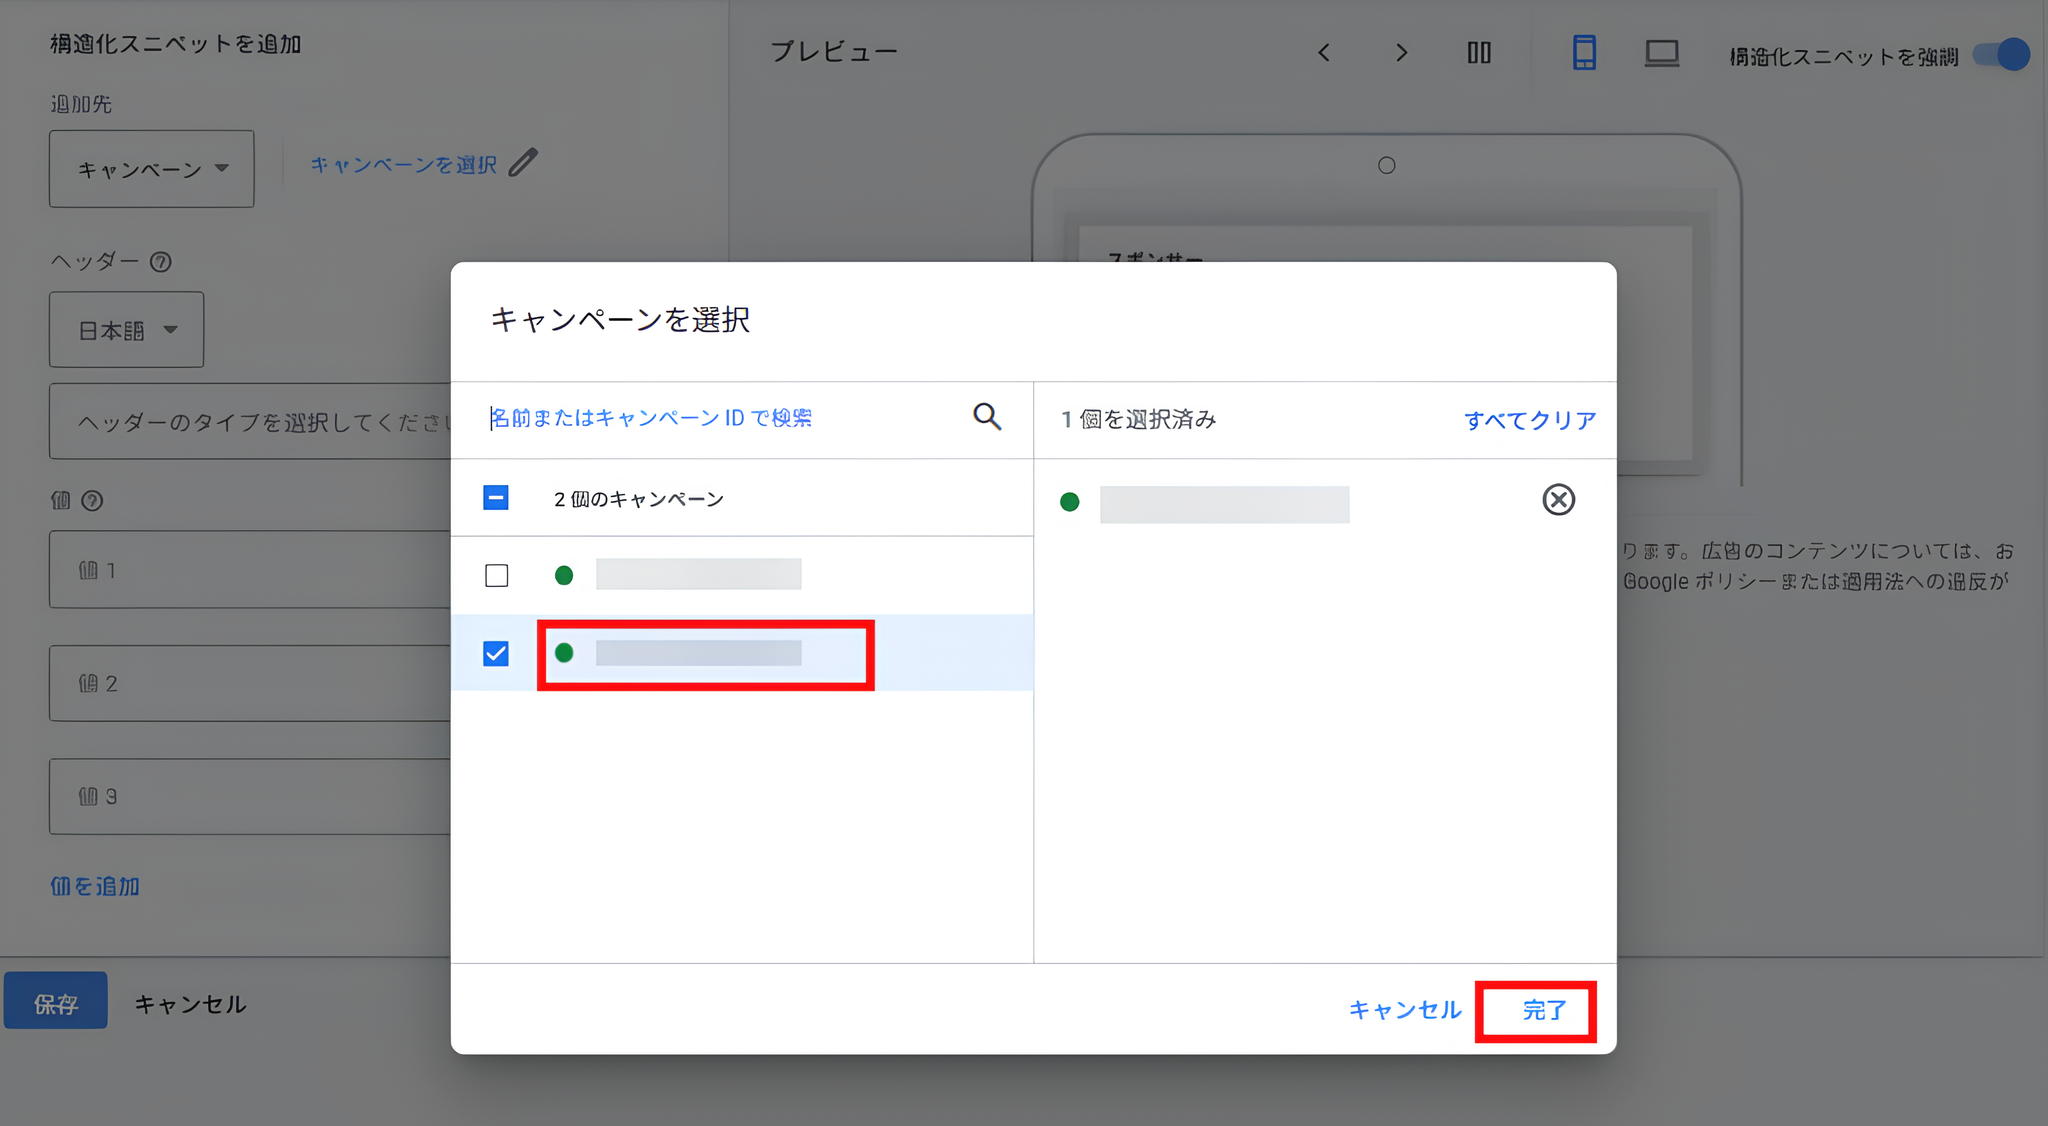The width and height of the screenshot is (2048, 1126).
Task: Add another value via 値を追加
Action: tap(94, 886)
